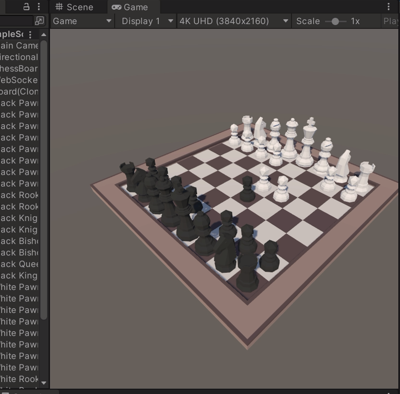Viewport: 400px width, 394px height.
Task: Click the hierarchy search input field
Action: (x=17, y=21)
